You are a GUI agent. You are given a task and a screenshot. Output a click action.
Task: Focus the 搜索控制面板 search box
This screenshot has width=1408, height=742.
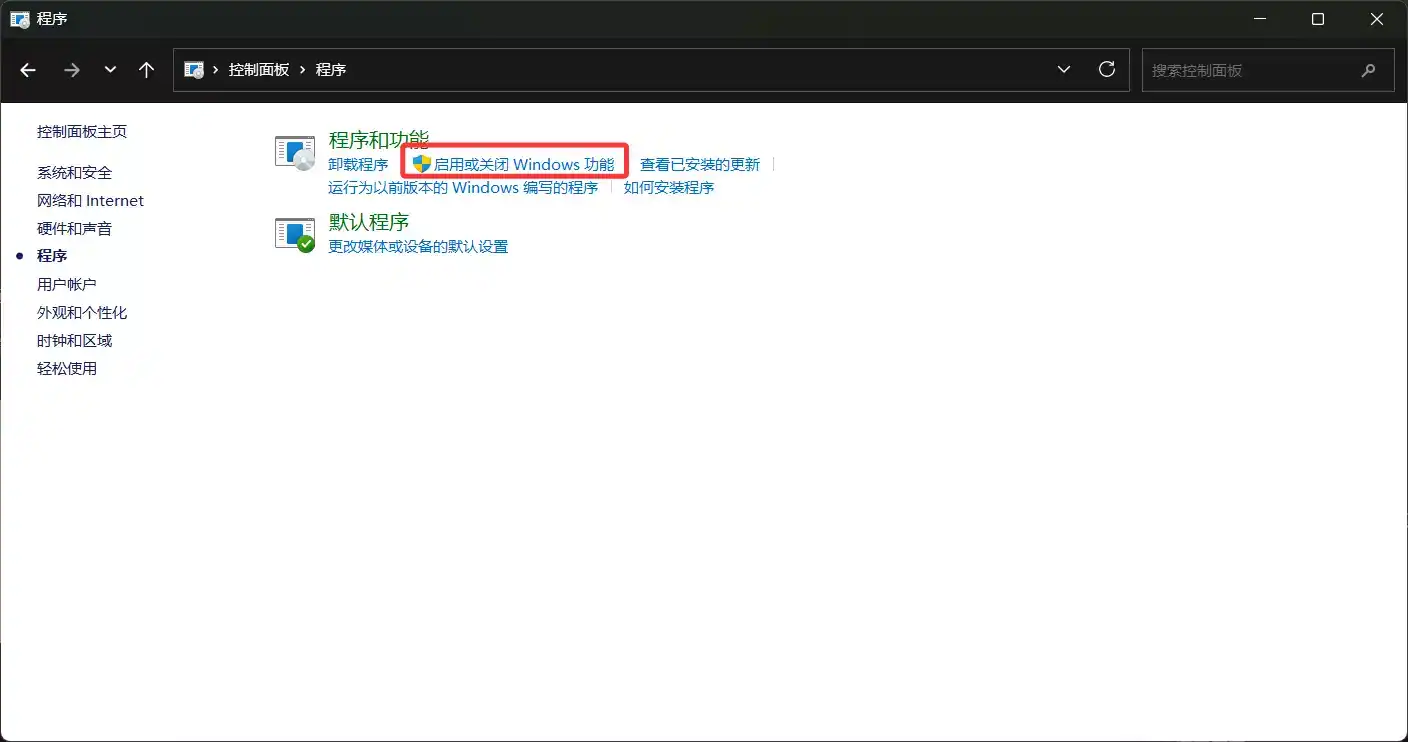[x=1268, y=71]
